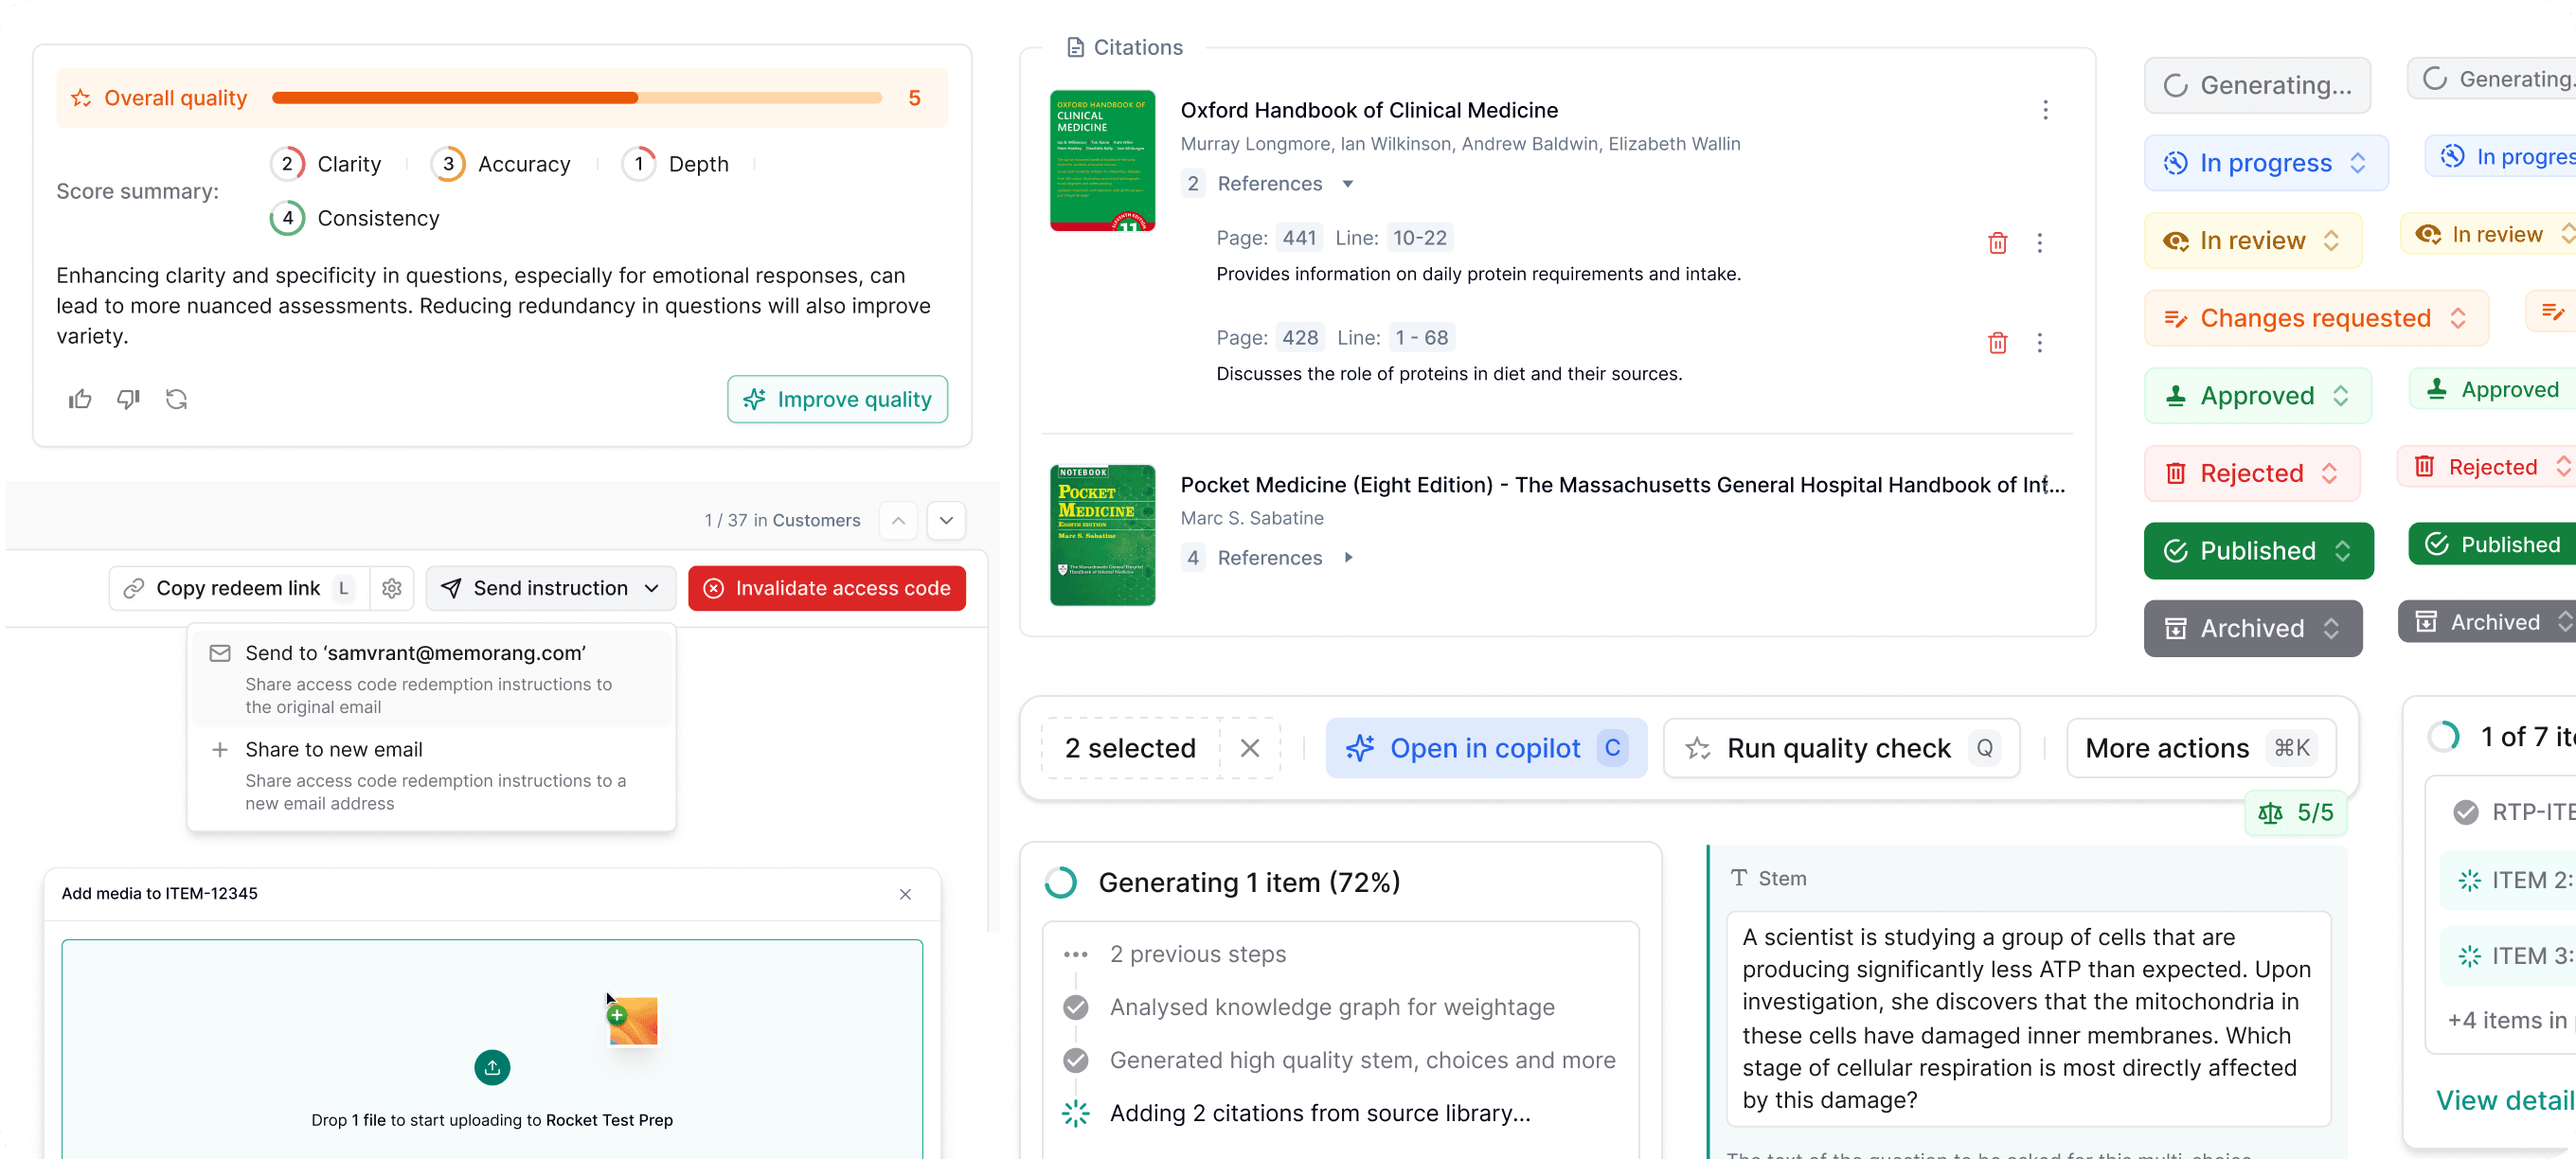Open the Send instruction dropdown
2576x1159 pixels.
[x=551, y=588]
